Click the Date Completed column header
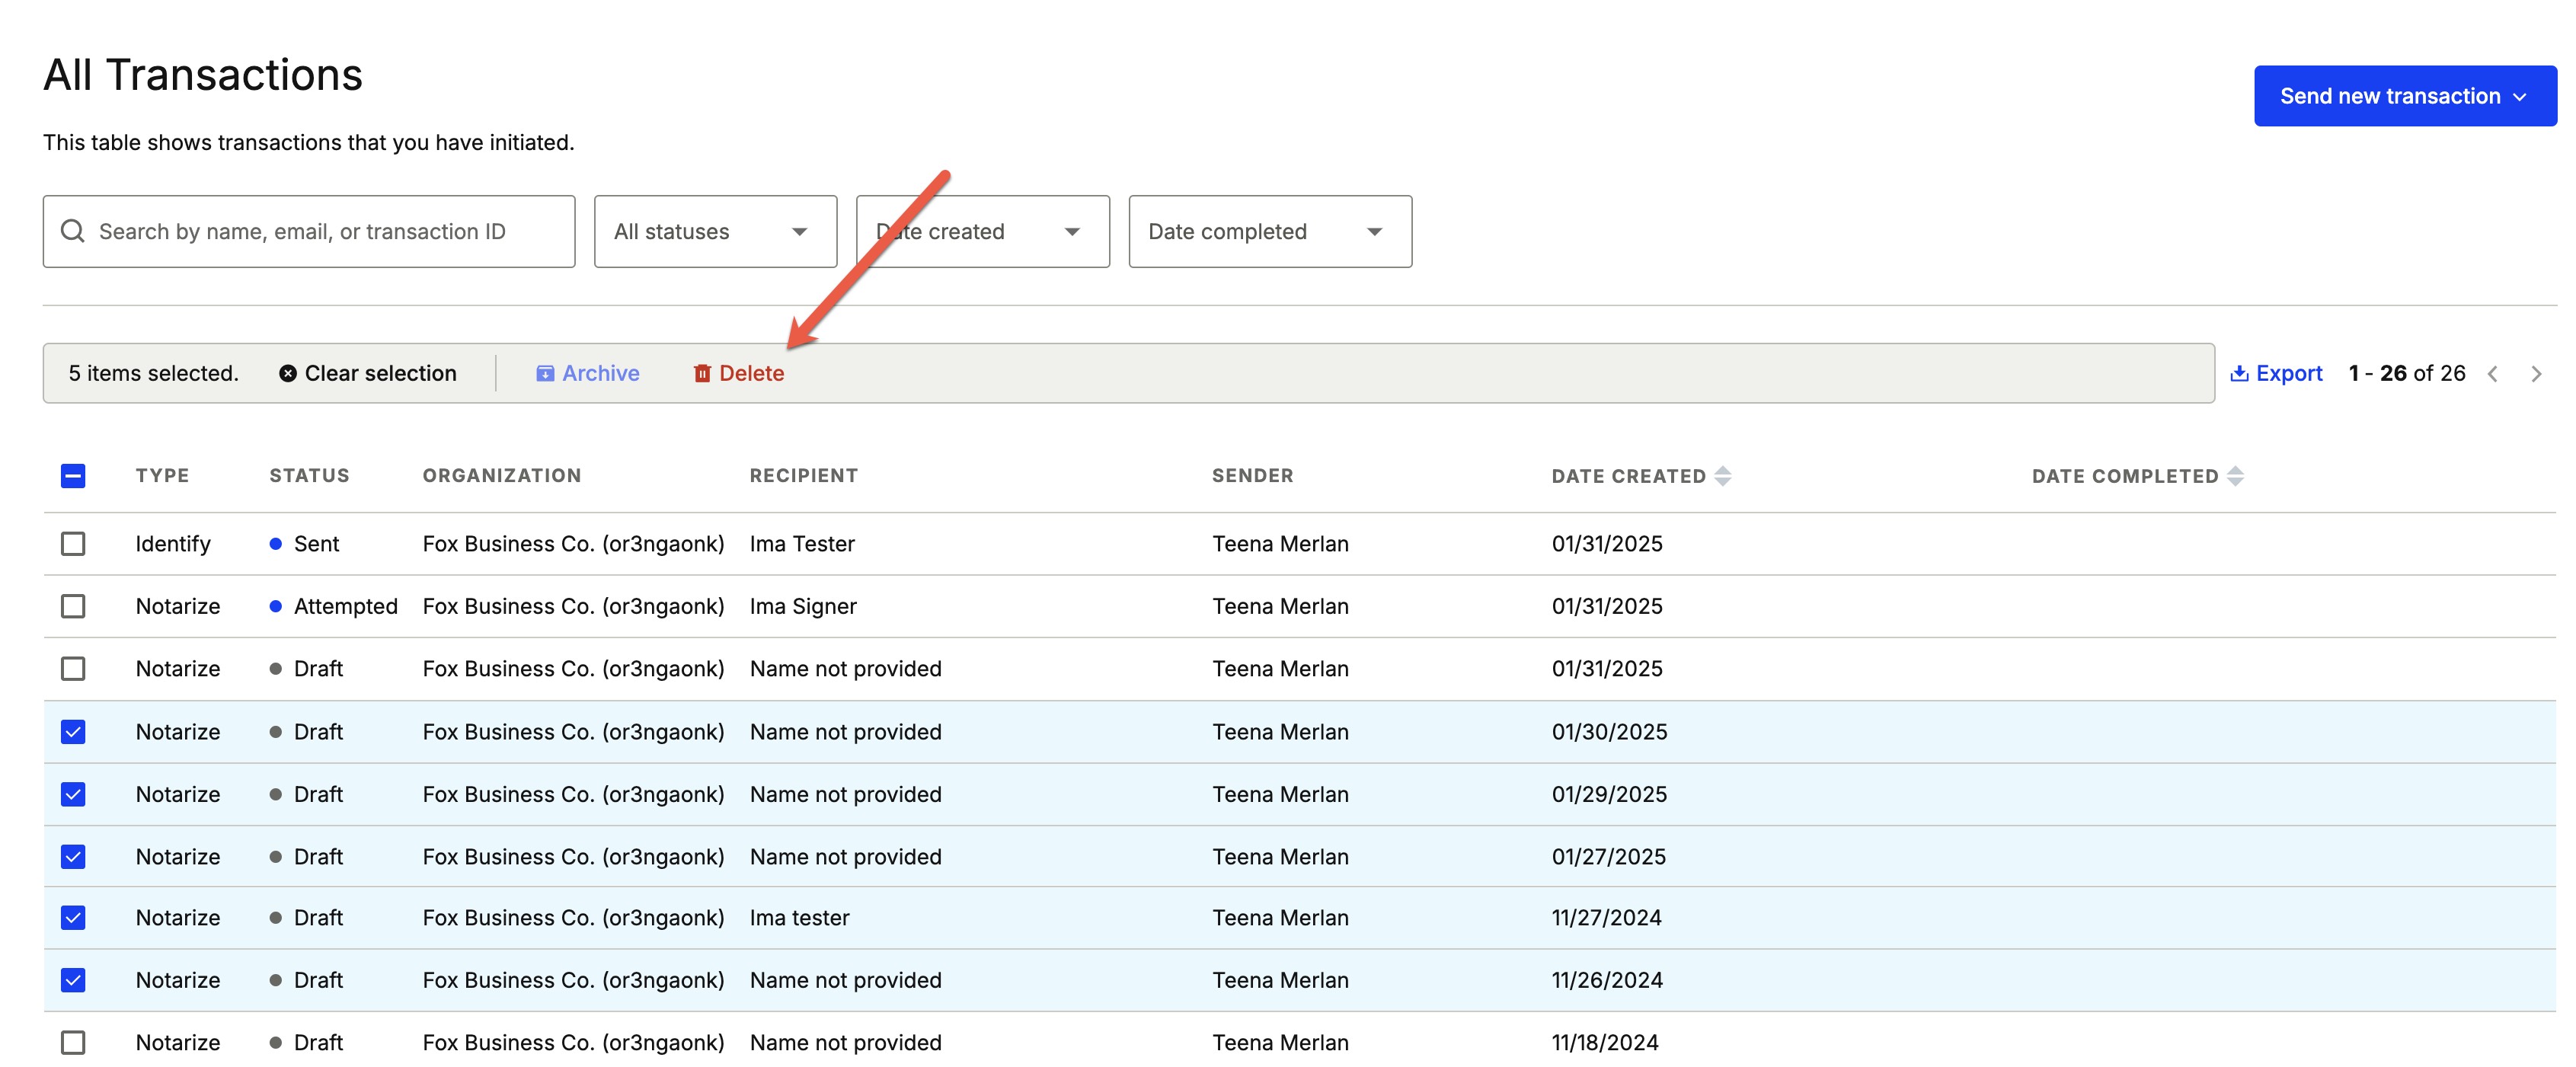The width and height of the screenshot is (2576, 1067). pyautogui.click(x=2125, y=477)
